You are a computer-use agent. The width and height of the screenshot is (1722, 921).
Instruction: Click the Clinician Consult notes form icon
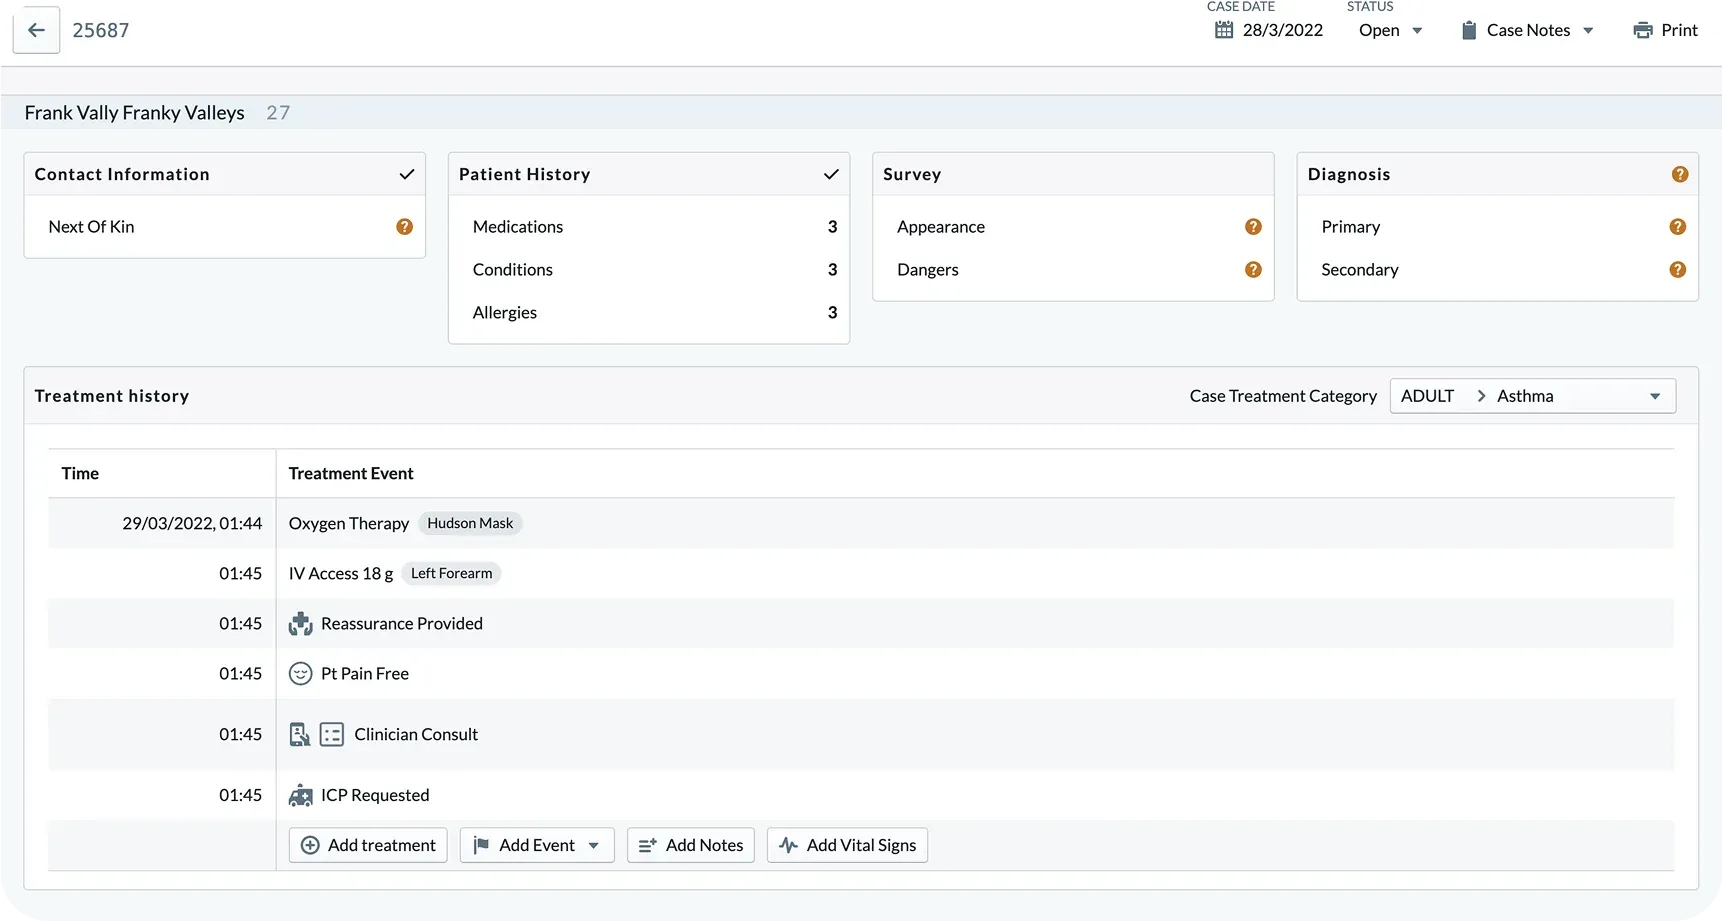click(x=332, y=735)
